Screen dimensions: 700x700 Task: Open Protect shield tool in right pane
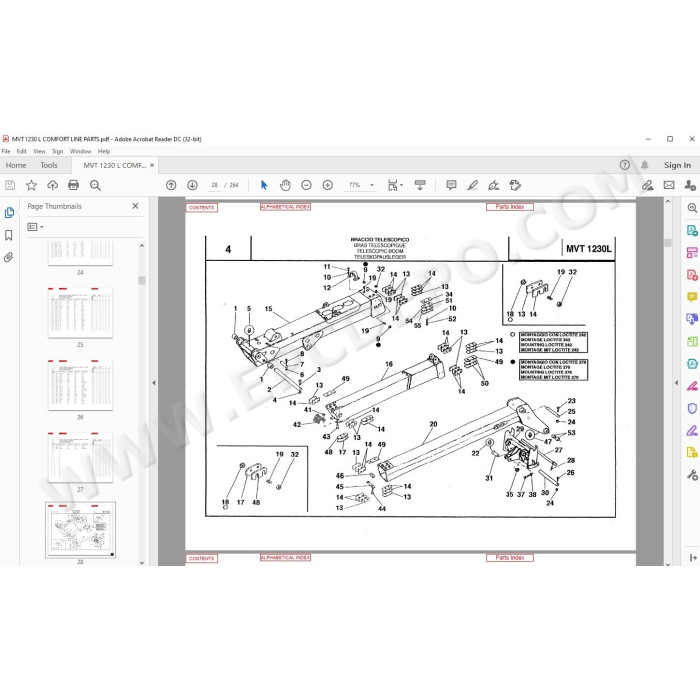pos(692,408)
